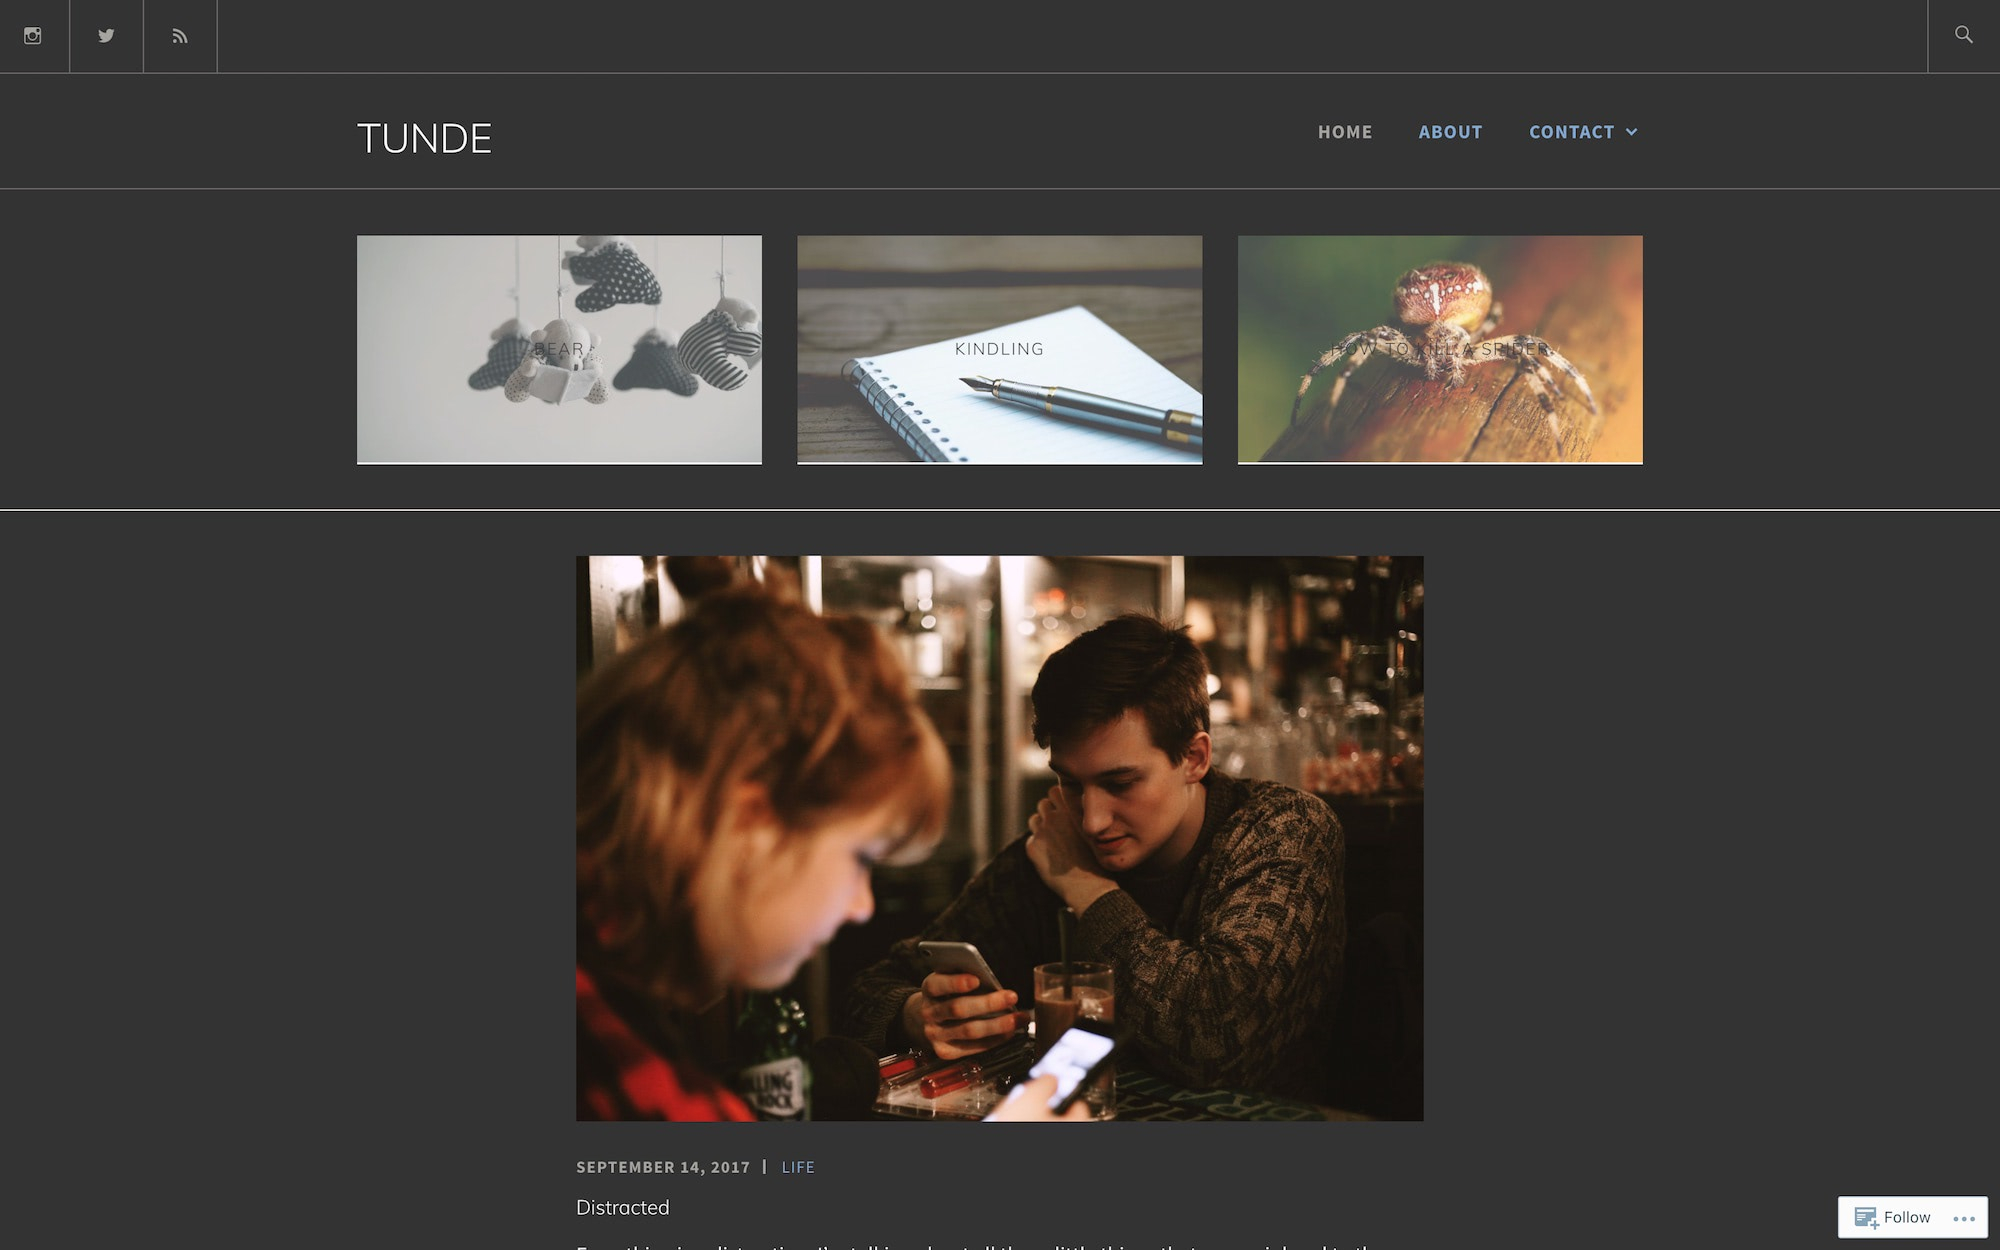Expand the Contact submenu chevron
The image size is (2000, 1250).
coord(1632,132)
